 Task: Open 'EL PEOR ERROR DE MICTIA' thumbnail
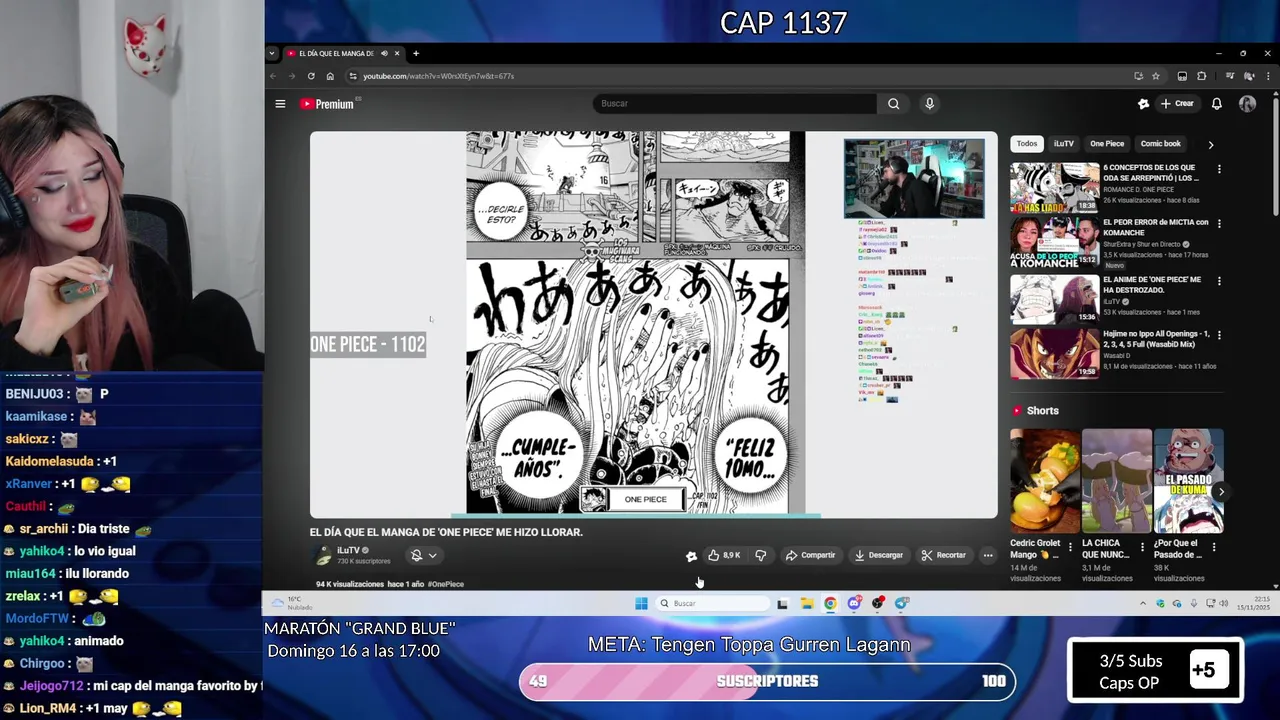click(x=1054, y=241)
